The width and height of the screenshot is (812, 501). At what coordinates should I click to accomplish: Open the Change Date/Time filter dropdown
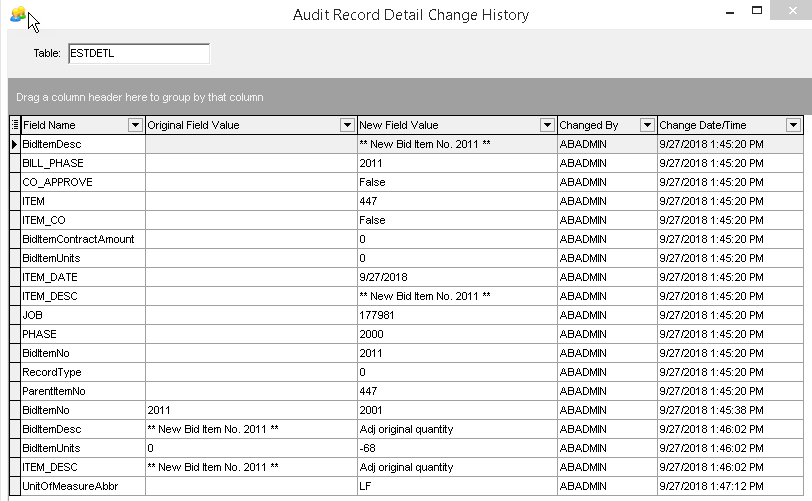point(793,125)
